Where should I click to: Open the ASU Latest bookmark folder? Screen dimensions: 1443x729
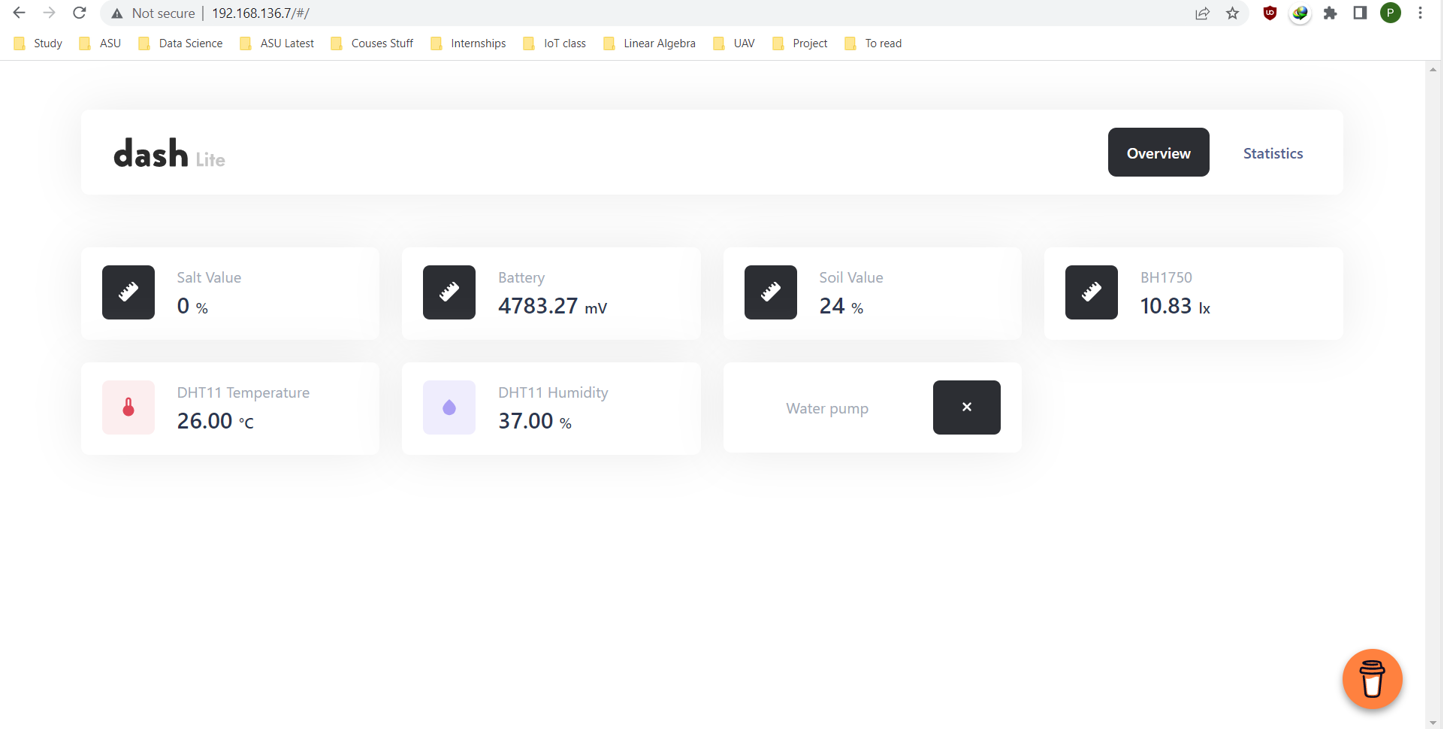pyautogui.click(x=277, y=43)
